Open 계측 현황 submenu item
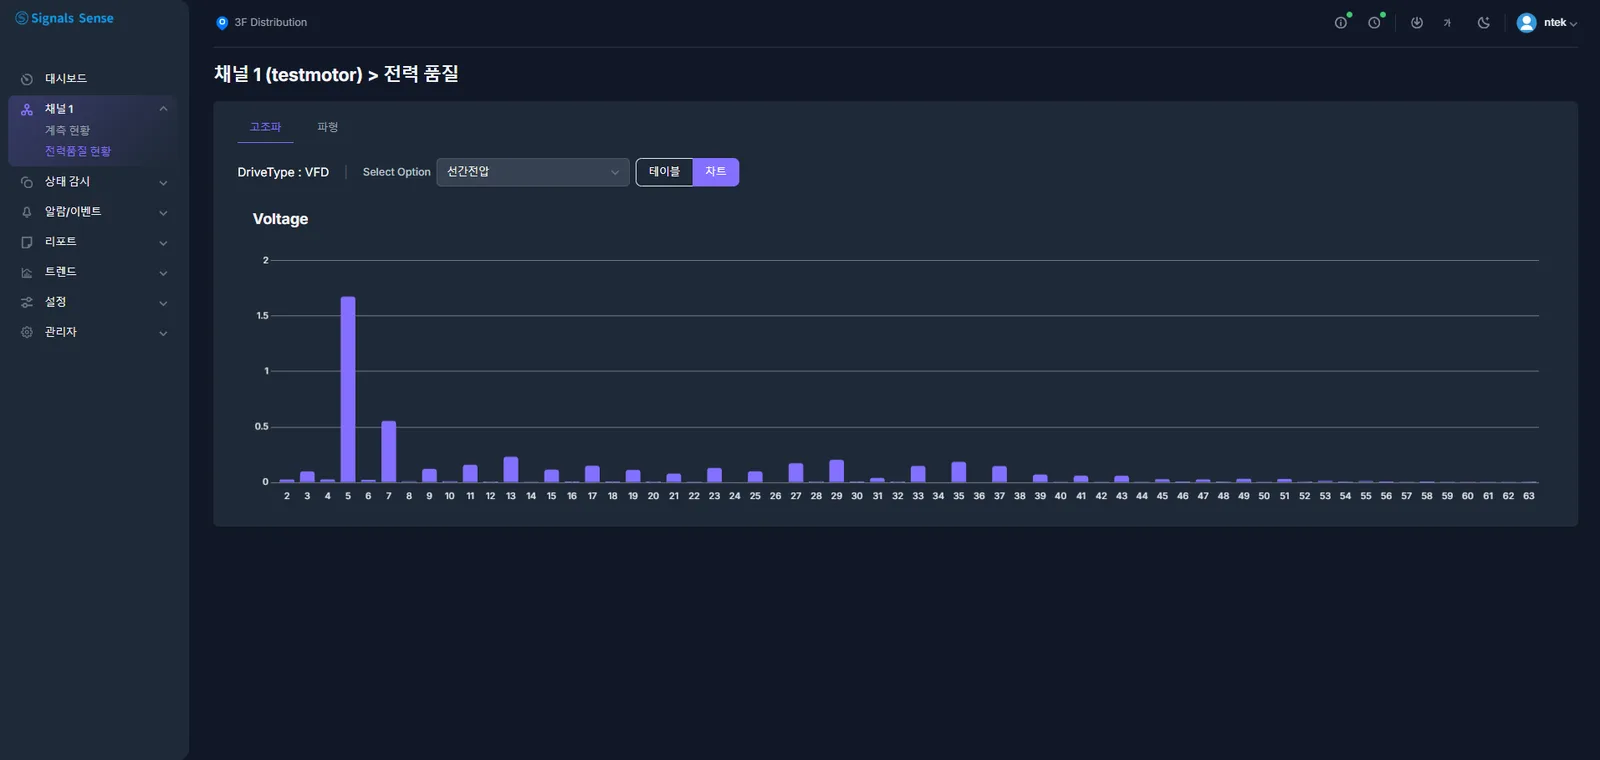Image resolution: width=1600 pixels, height=760 pixels. click(x=67, y=131)
